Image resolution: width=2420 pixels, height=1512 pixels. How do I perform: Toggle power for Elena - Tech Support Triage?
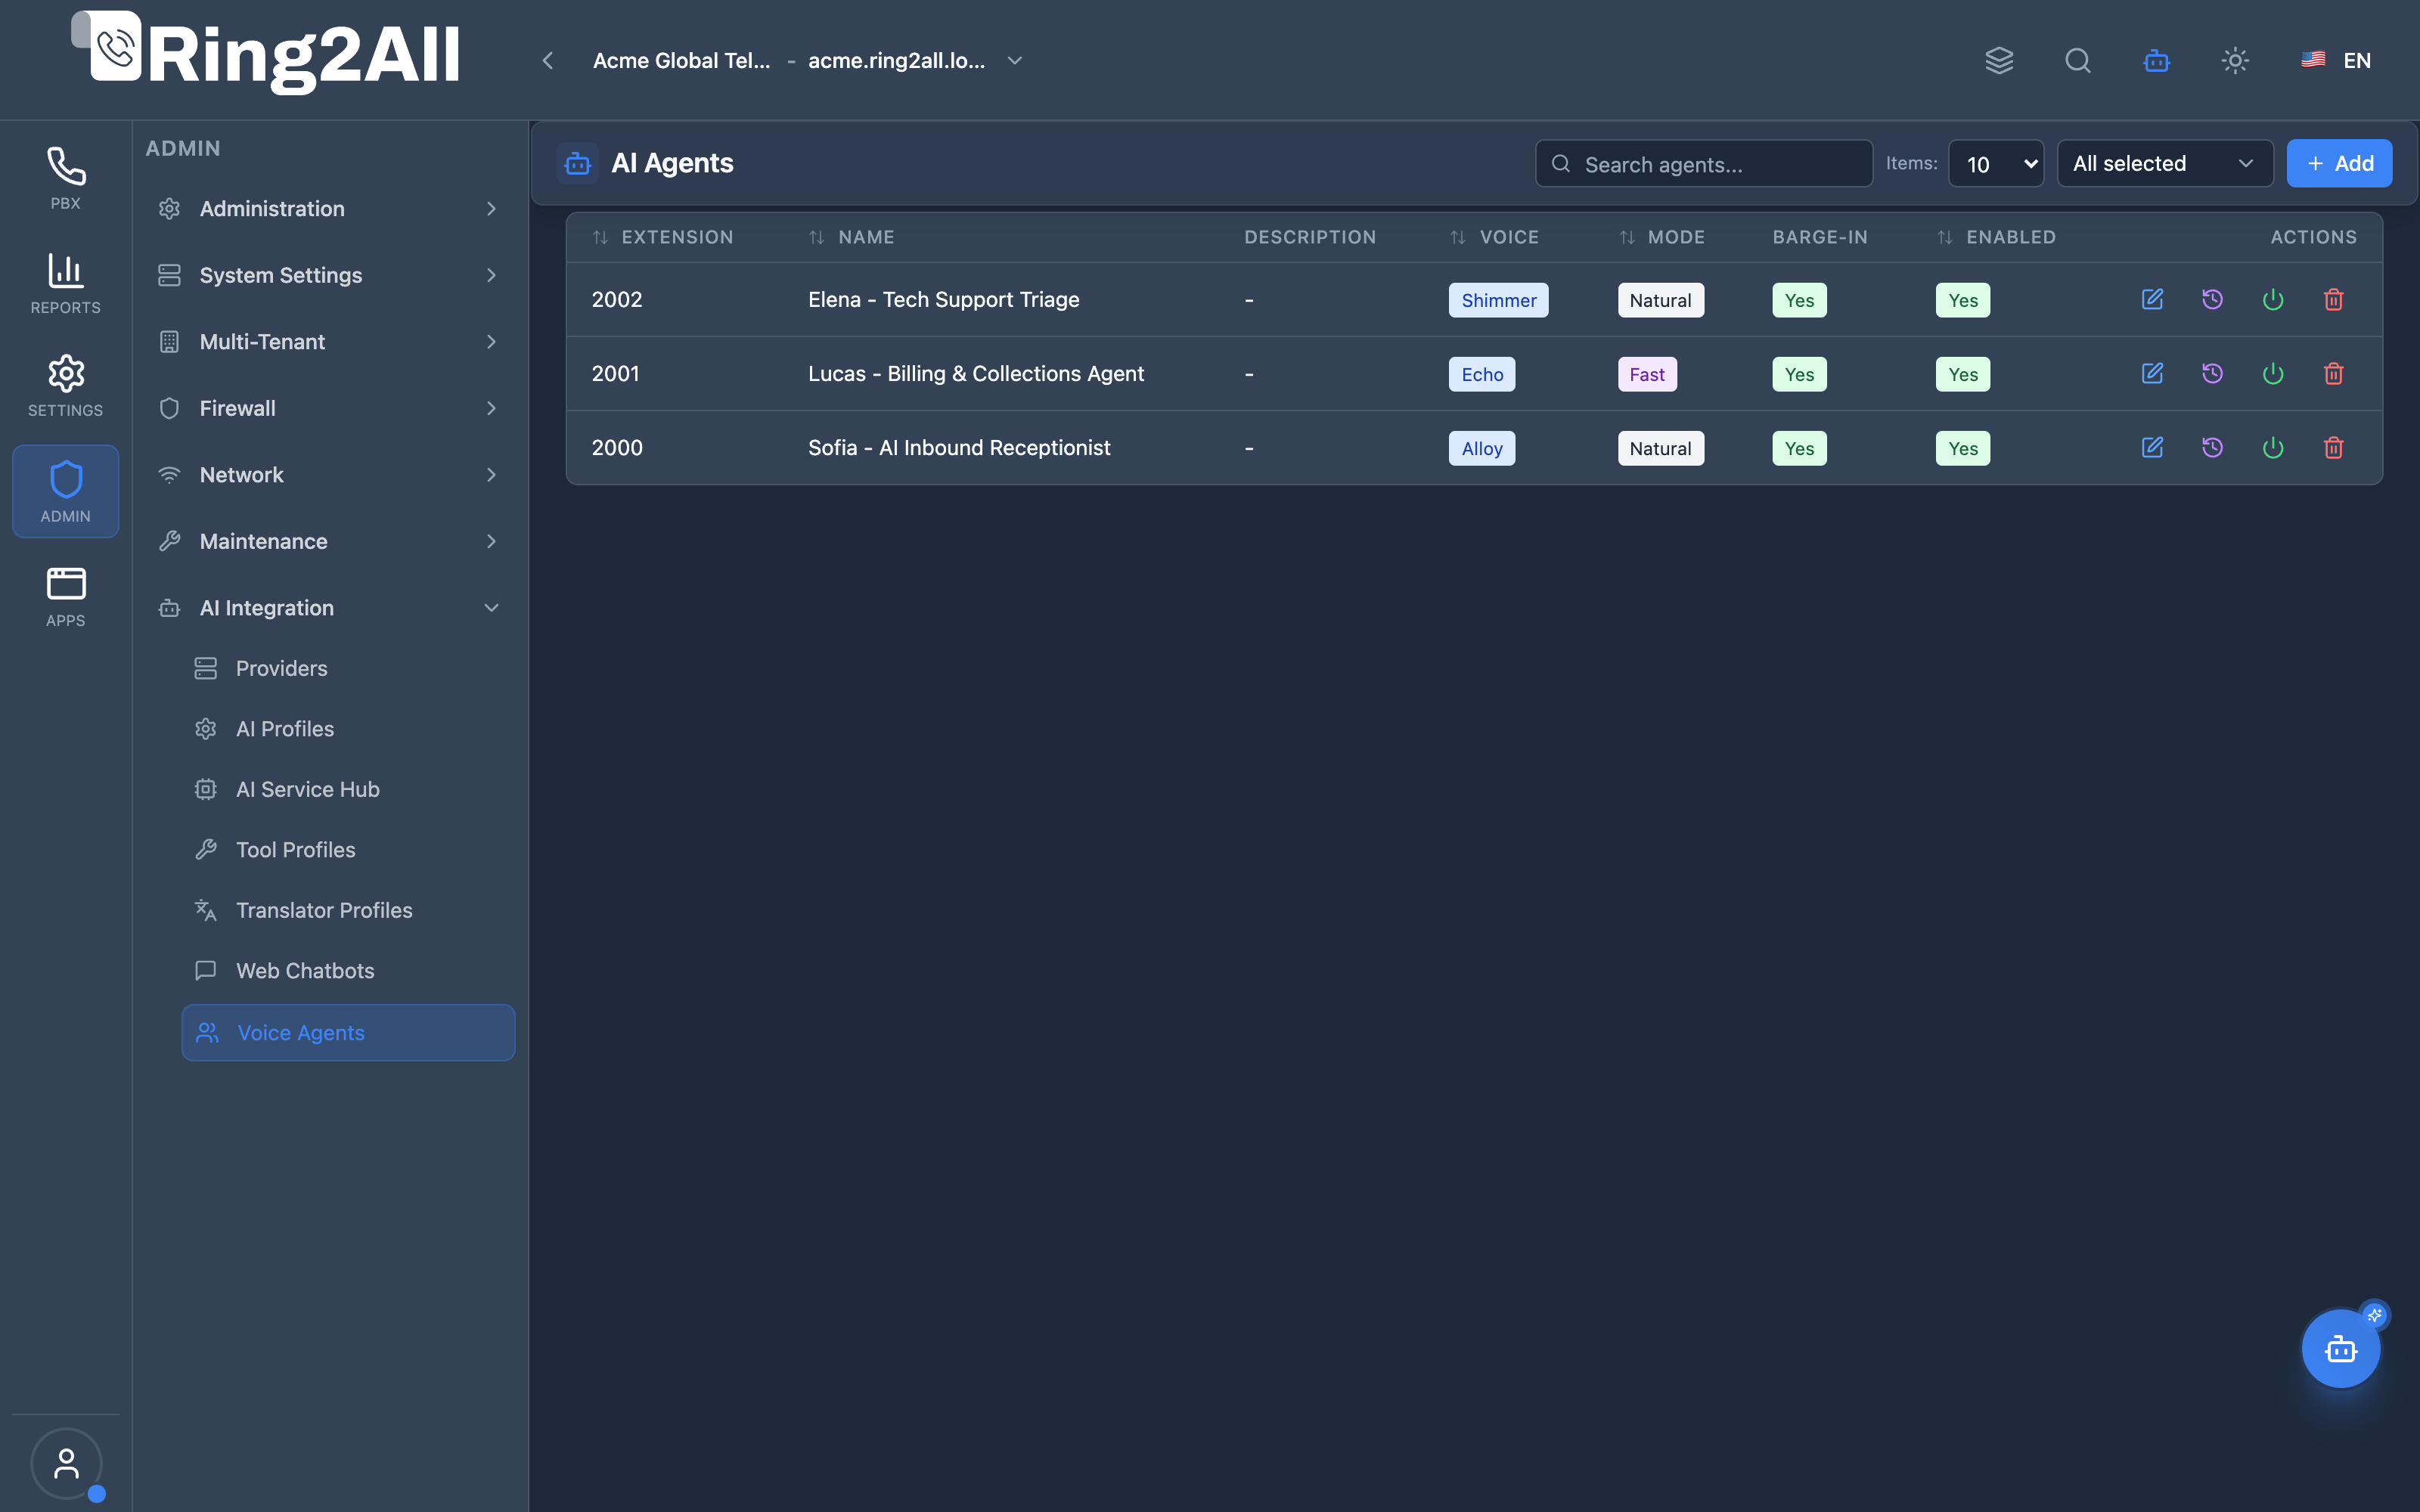(x=2273, y=299)
